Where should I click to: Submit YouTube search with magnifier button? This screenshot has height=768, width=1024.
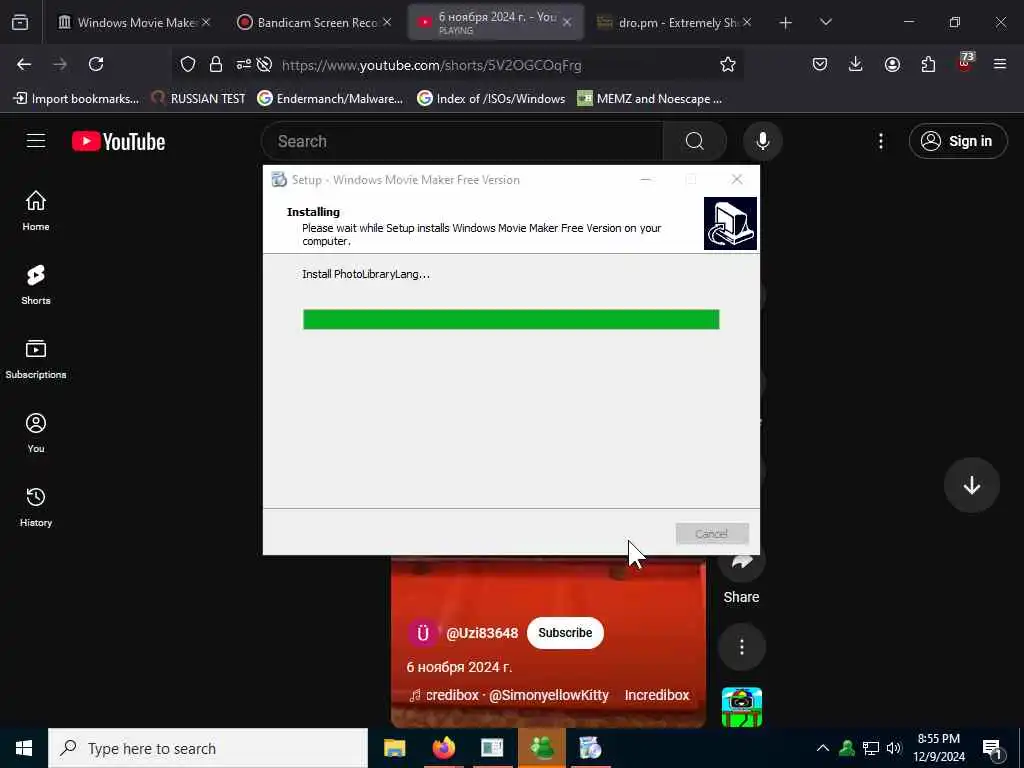pyautogui.click(x=694, y=141)
